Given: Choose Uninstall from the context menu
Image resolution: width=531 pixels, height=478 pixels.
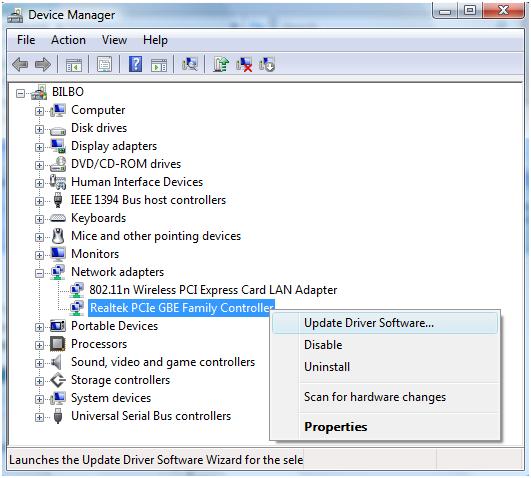Looking at the screenshot, I should (x=385, y=367).
